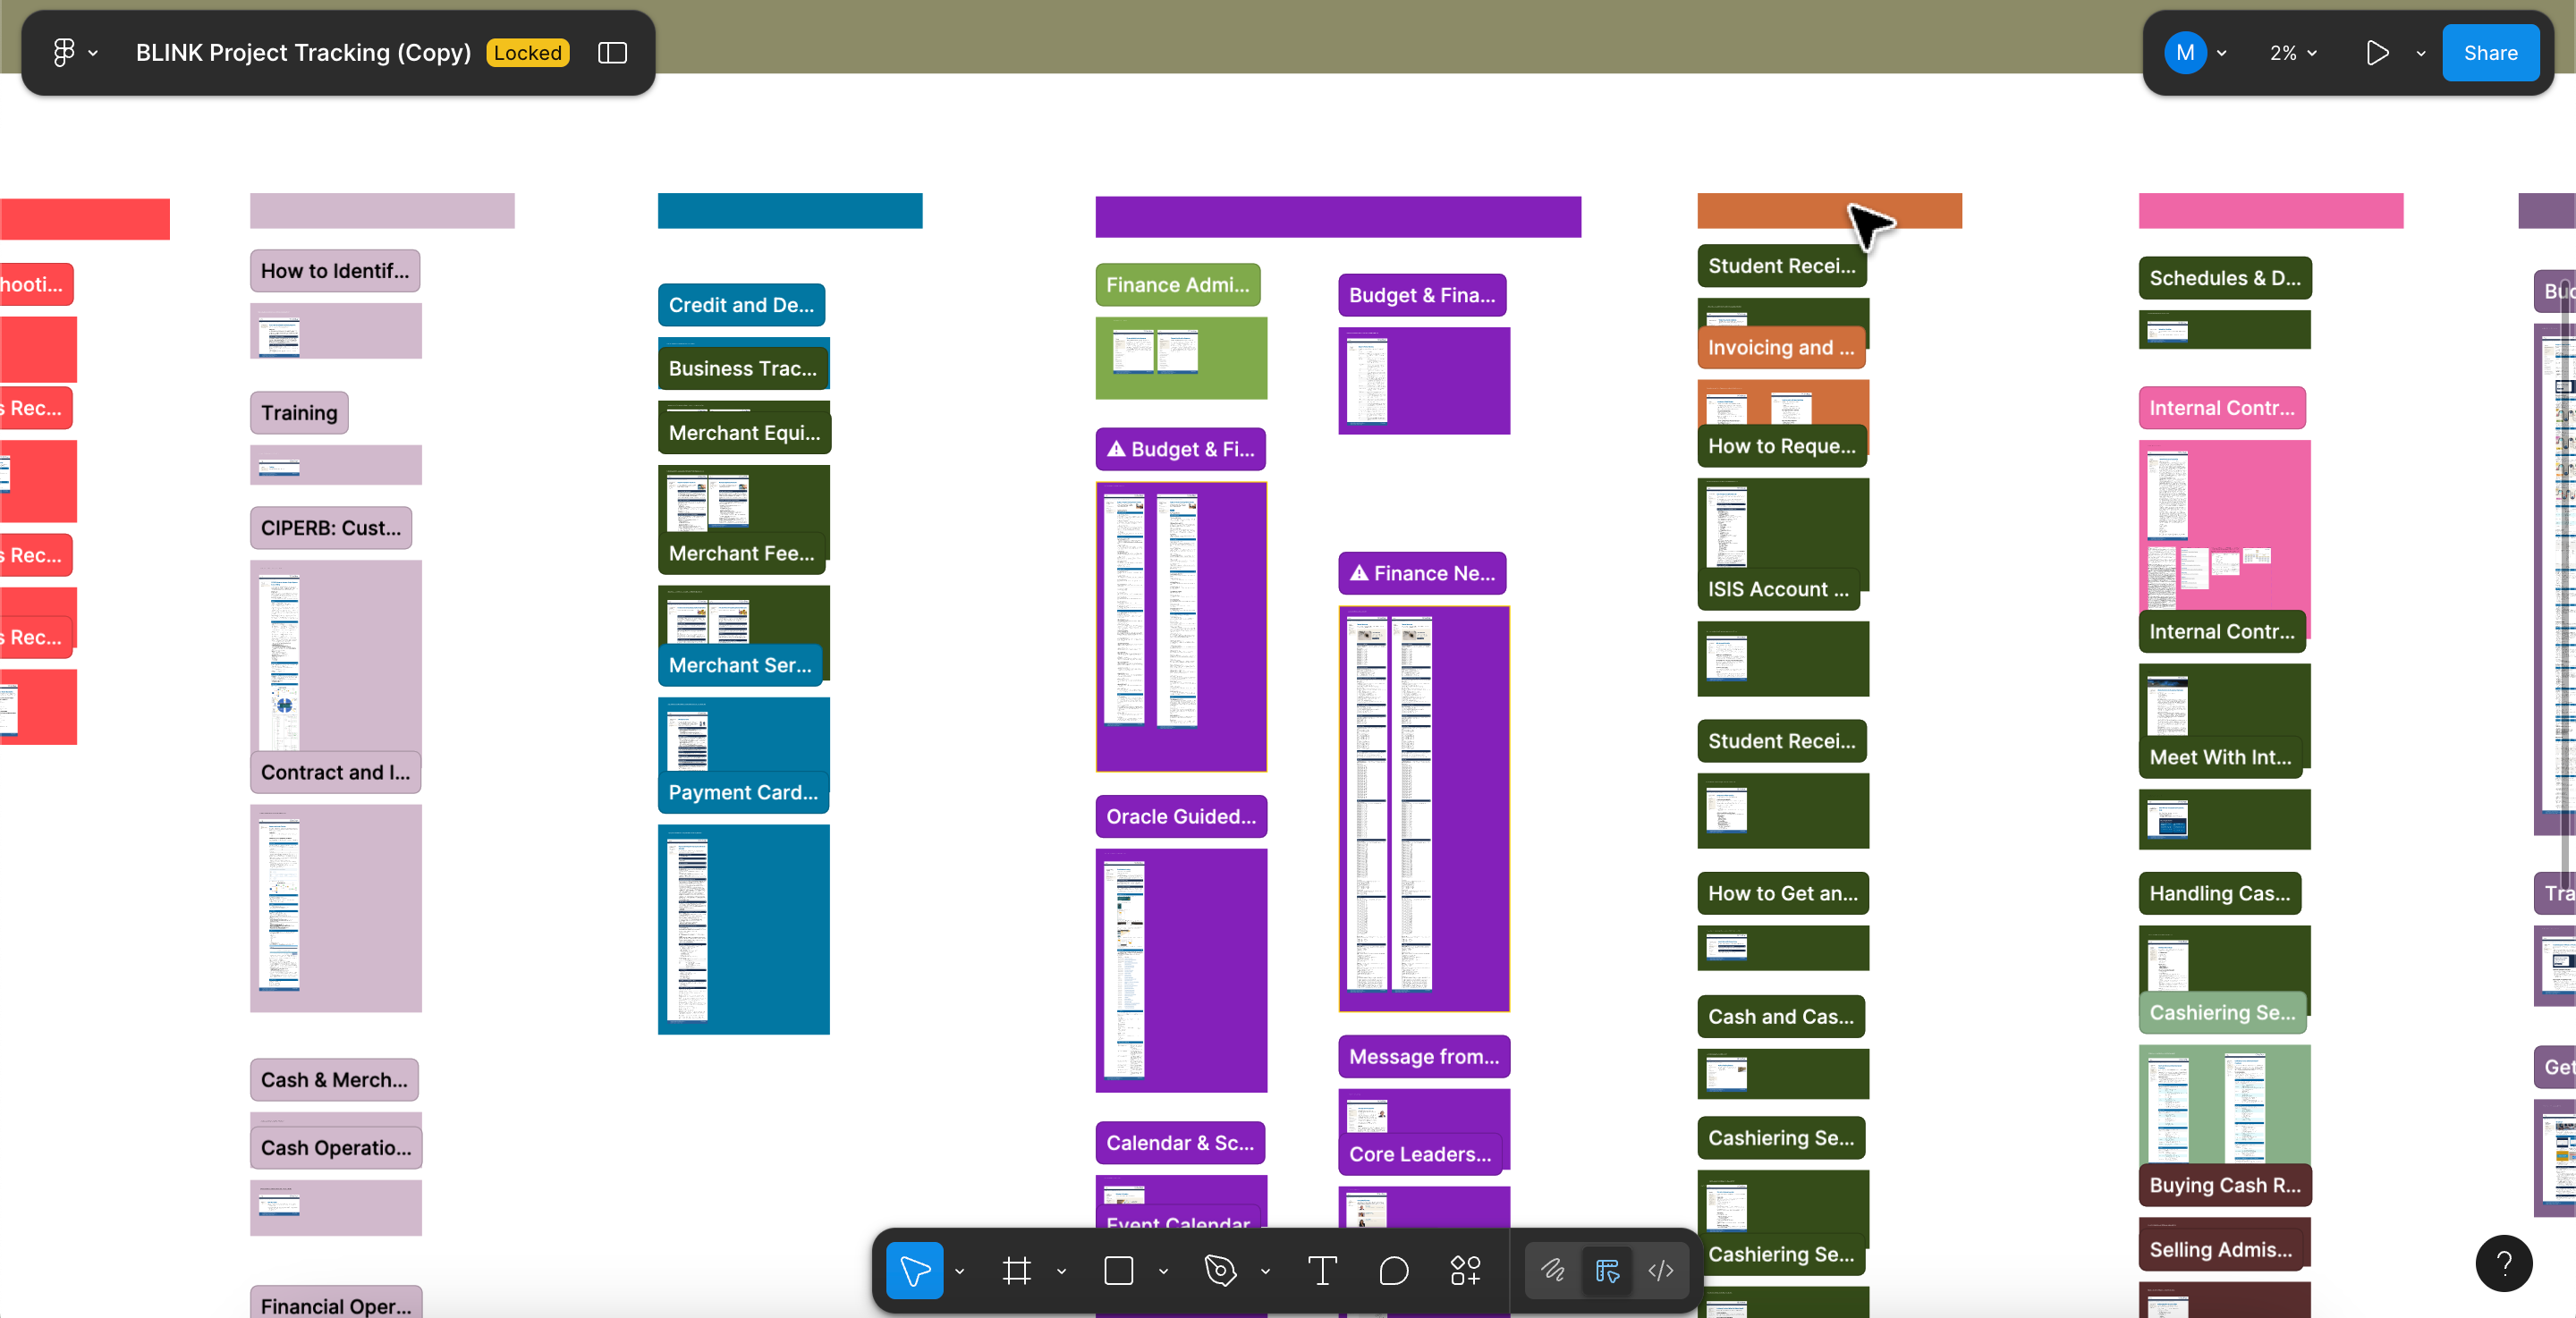Select the Training frame label

click(x=299, y=412)
